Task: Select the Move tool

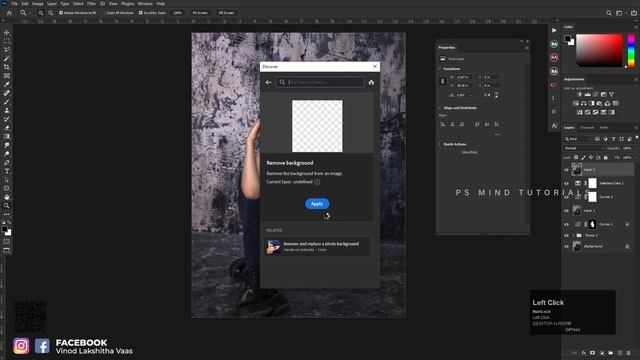Action: (7, 32)
